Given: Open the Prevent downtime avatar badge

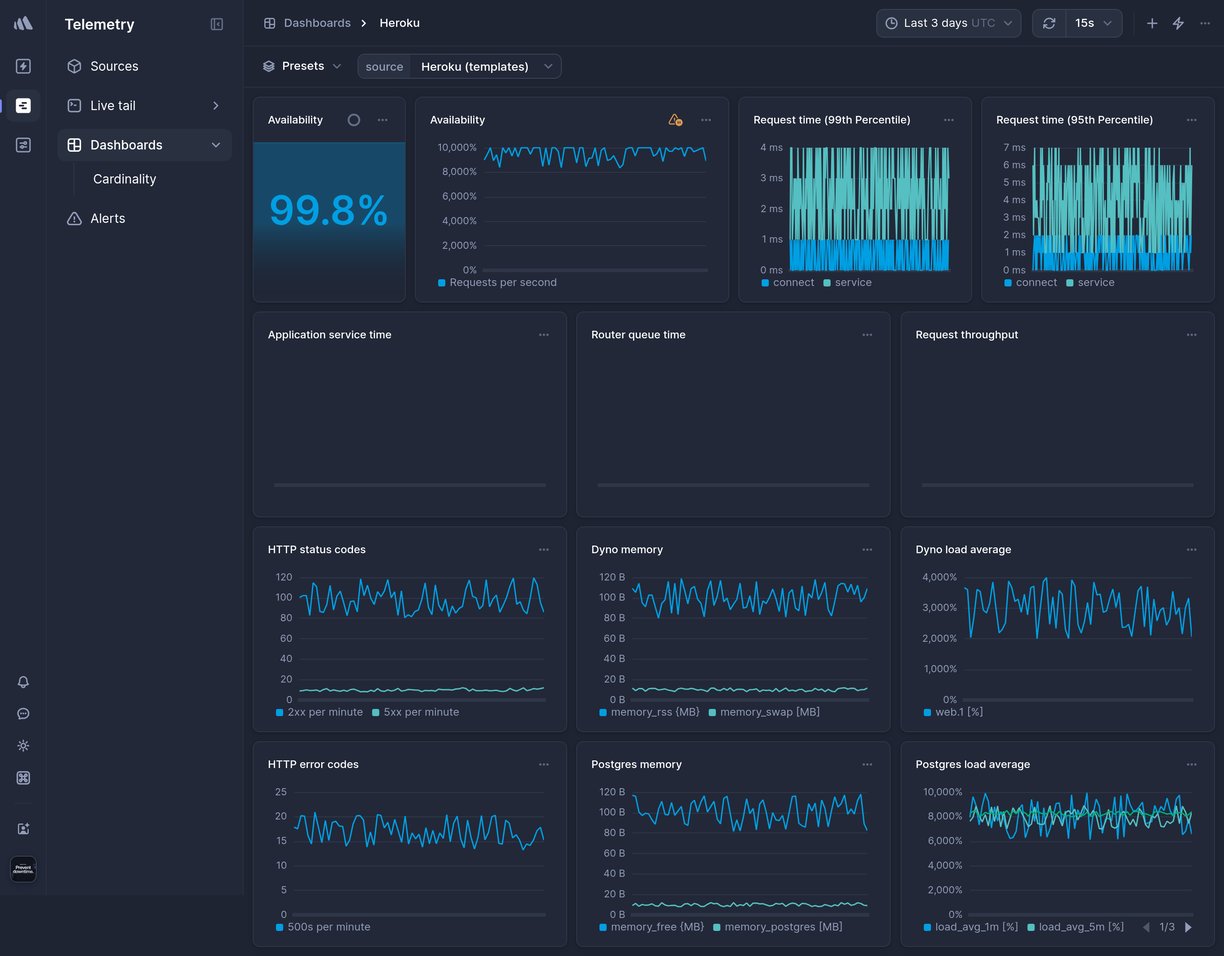Looking at the screenshot, I should (23, 870).
